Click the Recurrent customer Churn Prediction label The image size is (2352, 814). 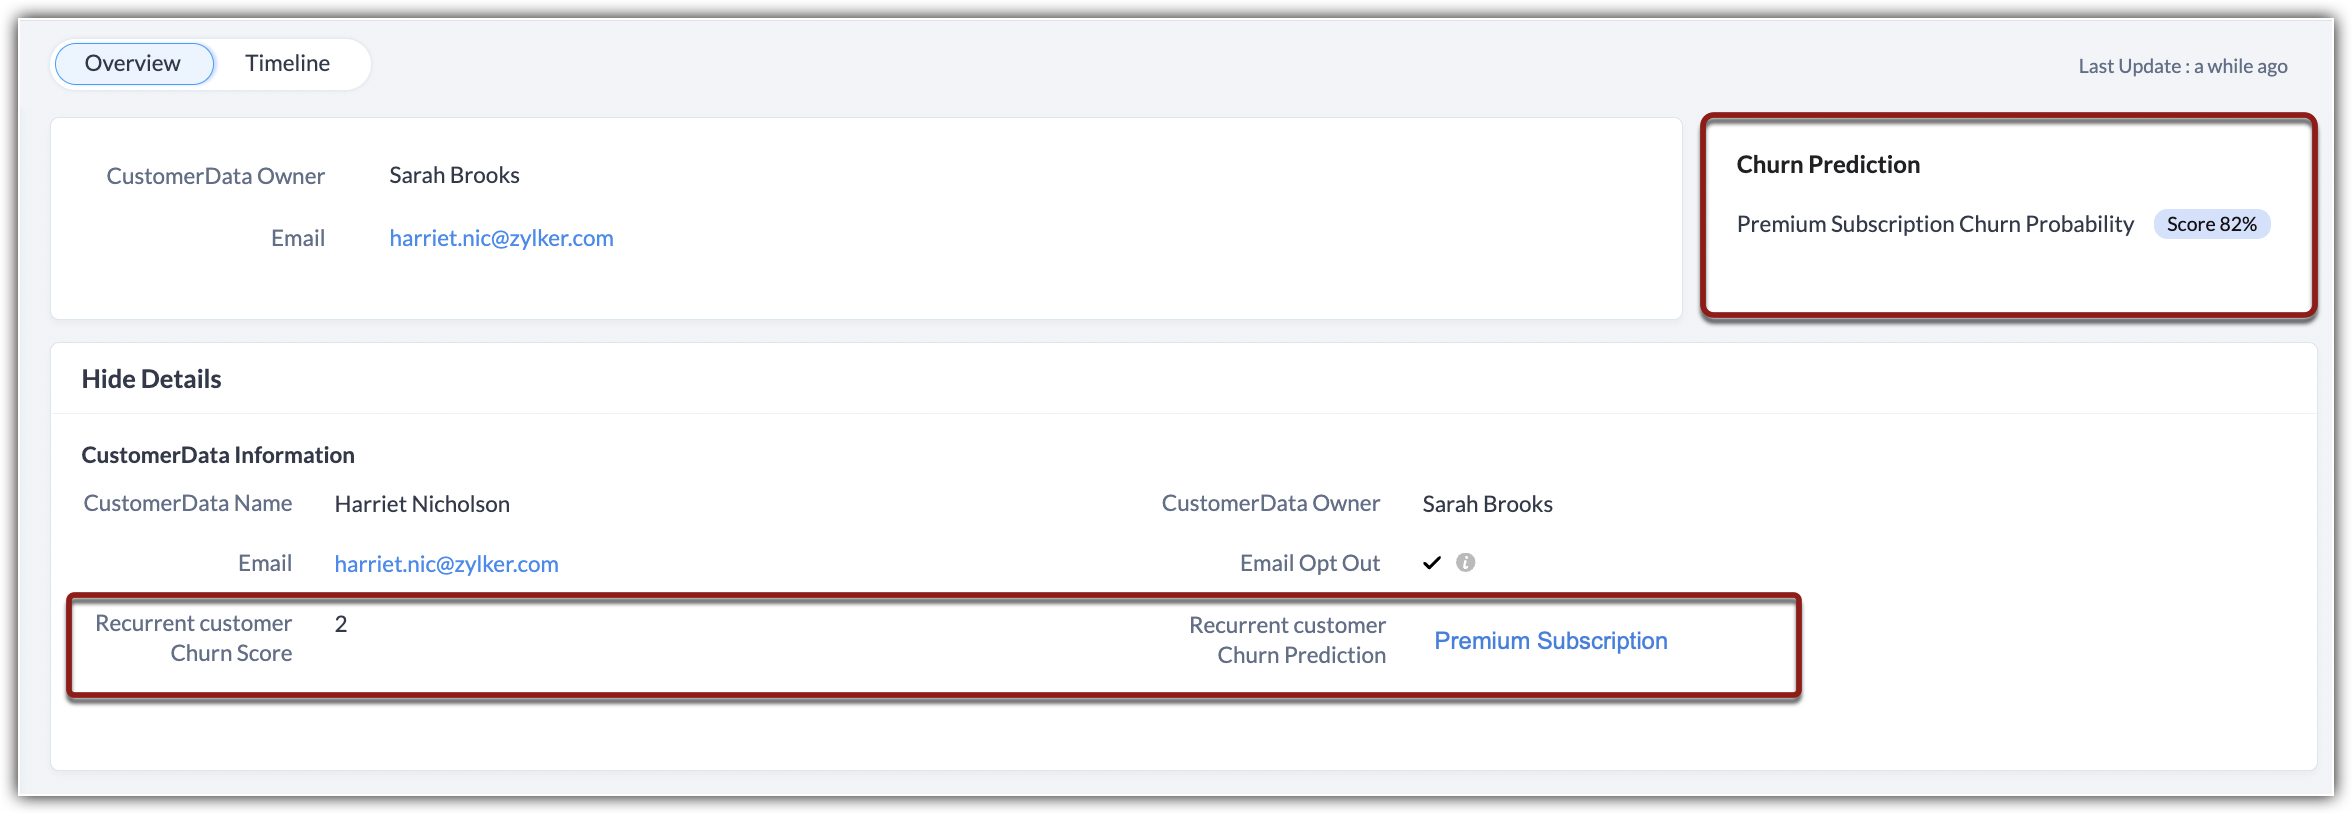(1288, 640)
